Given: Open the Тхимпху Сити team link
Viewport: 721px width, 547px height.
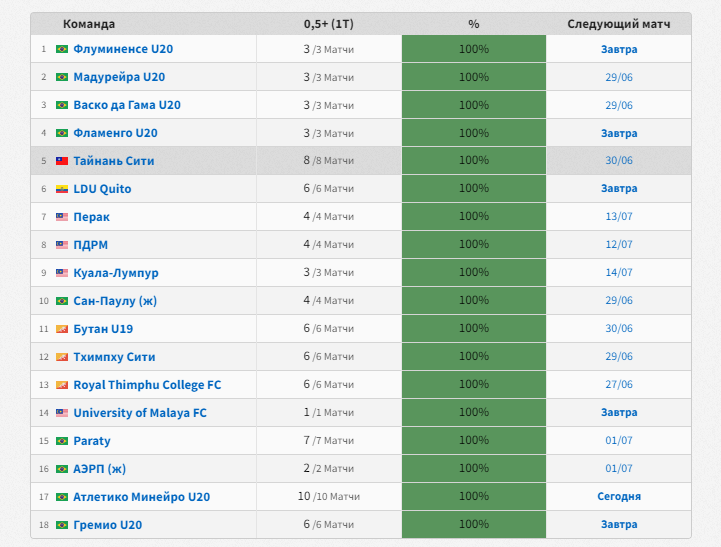Looking at the screenshot, I should (x=114, y=357).
